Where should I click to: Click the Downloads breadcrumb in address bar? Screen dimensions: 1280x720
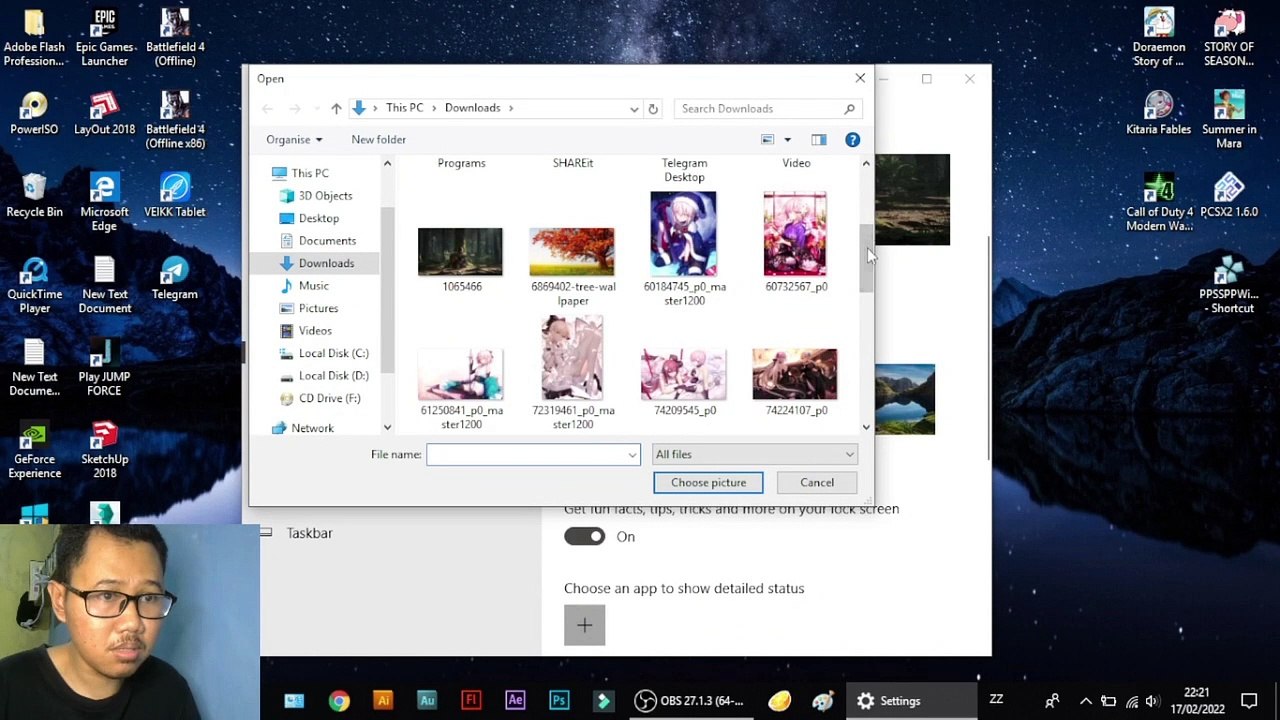pos(472,108)
